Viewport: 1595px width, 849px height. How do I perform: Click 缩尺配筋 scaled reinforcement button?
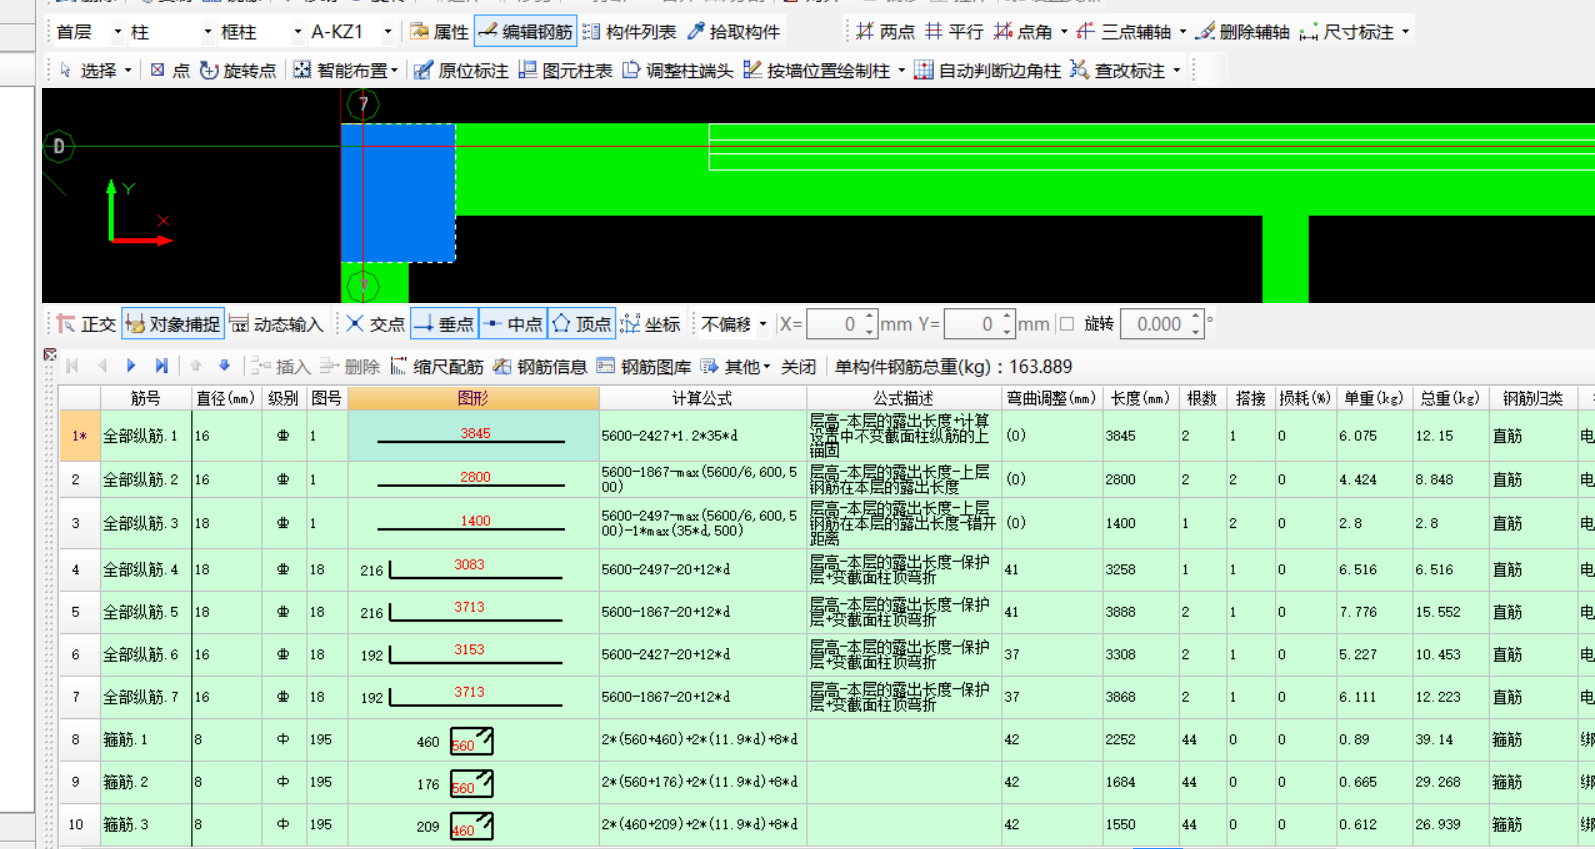pyautogui.click(x=437, y=367)
